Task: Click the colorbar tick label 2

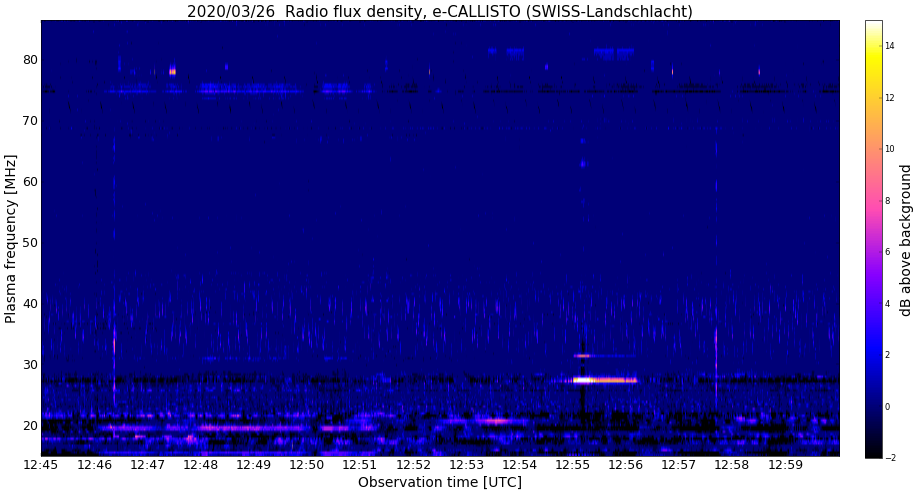Action: tap(887, 355)
